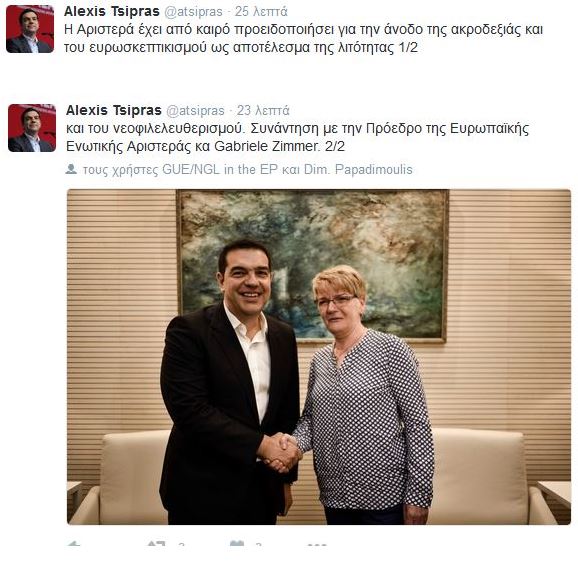The height and width of the screenshot is (563, 578).
Task: Click the retweet count beside the retweet icon
Action: click(181, 545)
